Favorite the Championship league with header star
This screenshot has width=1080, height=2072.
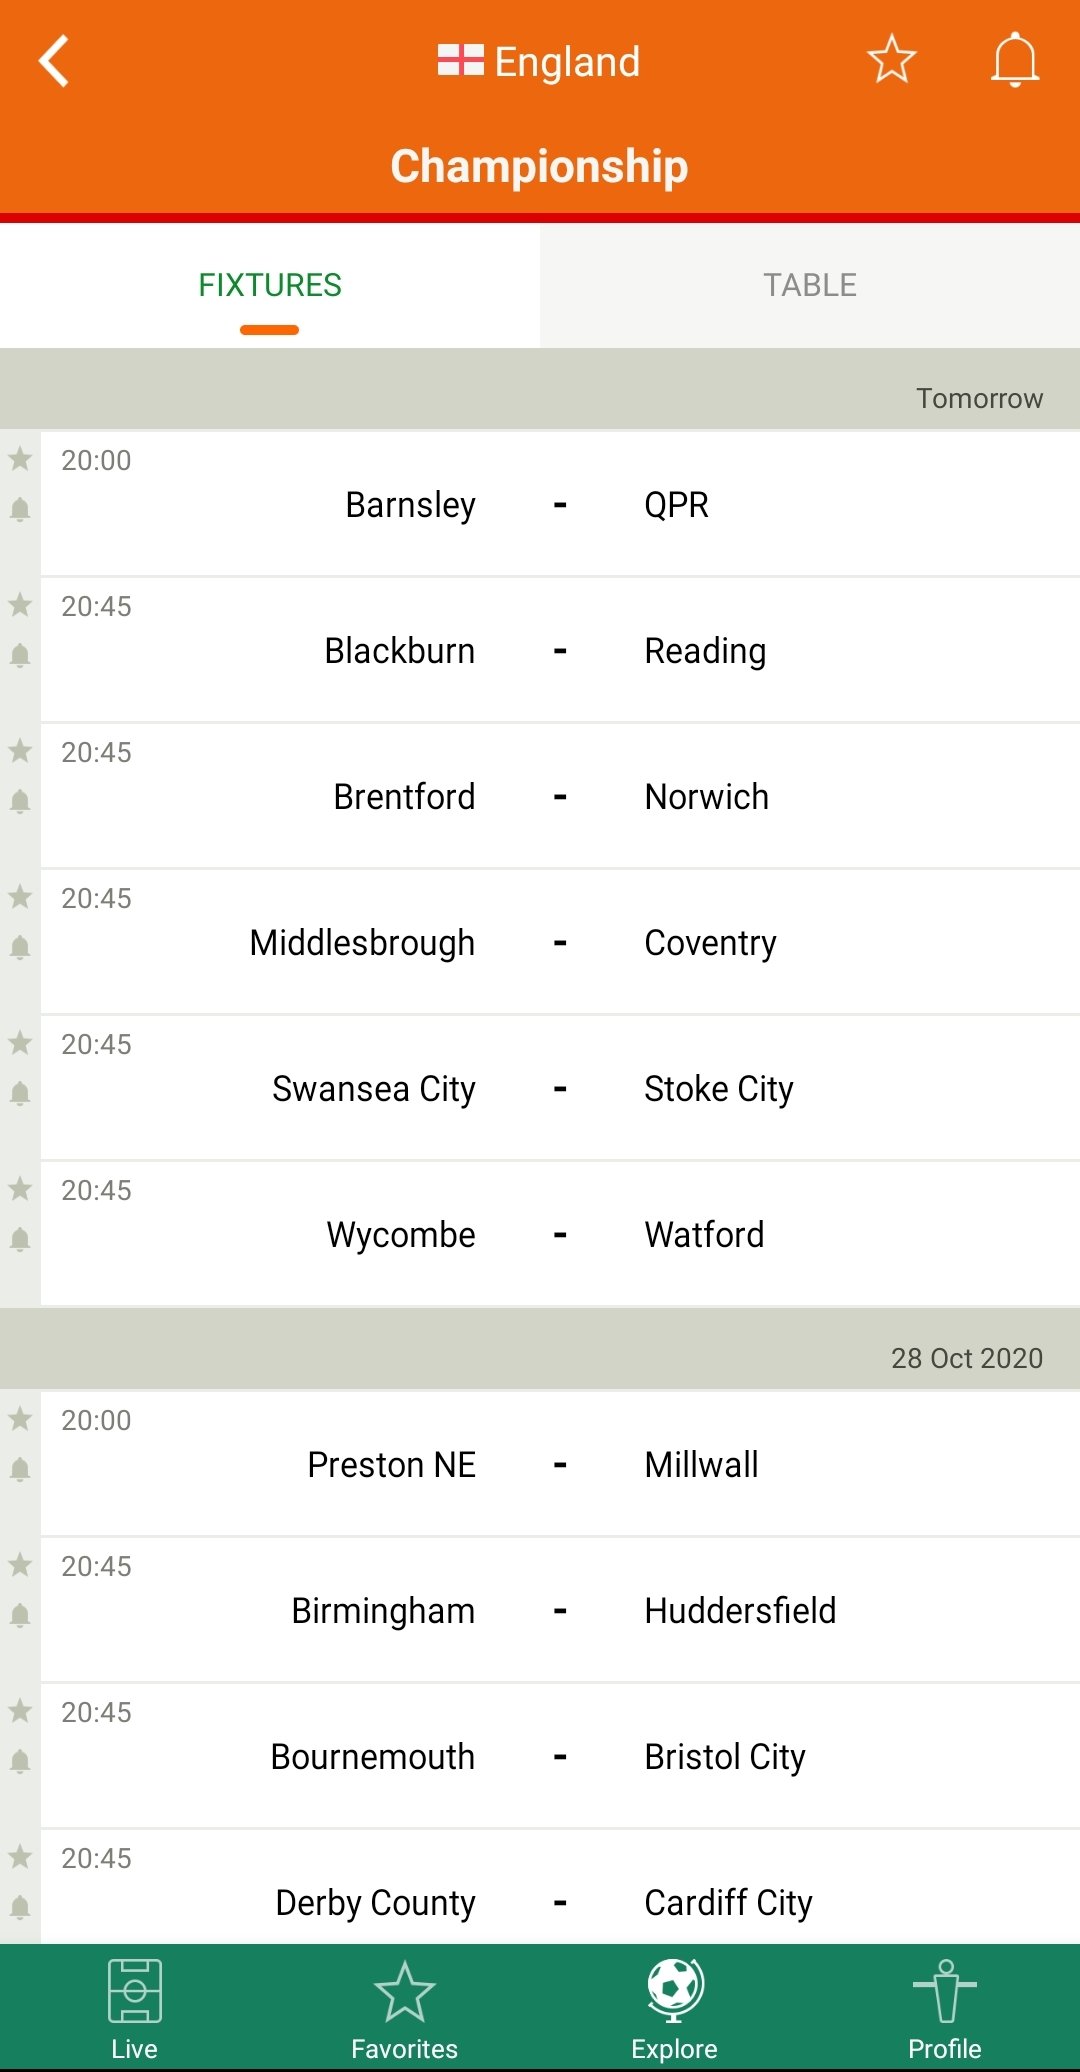coord(891,59)
